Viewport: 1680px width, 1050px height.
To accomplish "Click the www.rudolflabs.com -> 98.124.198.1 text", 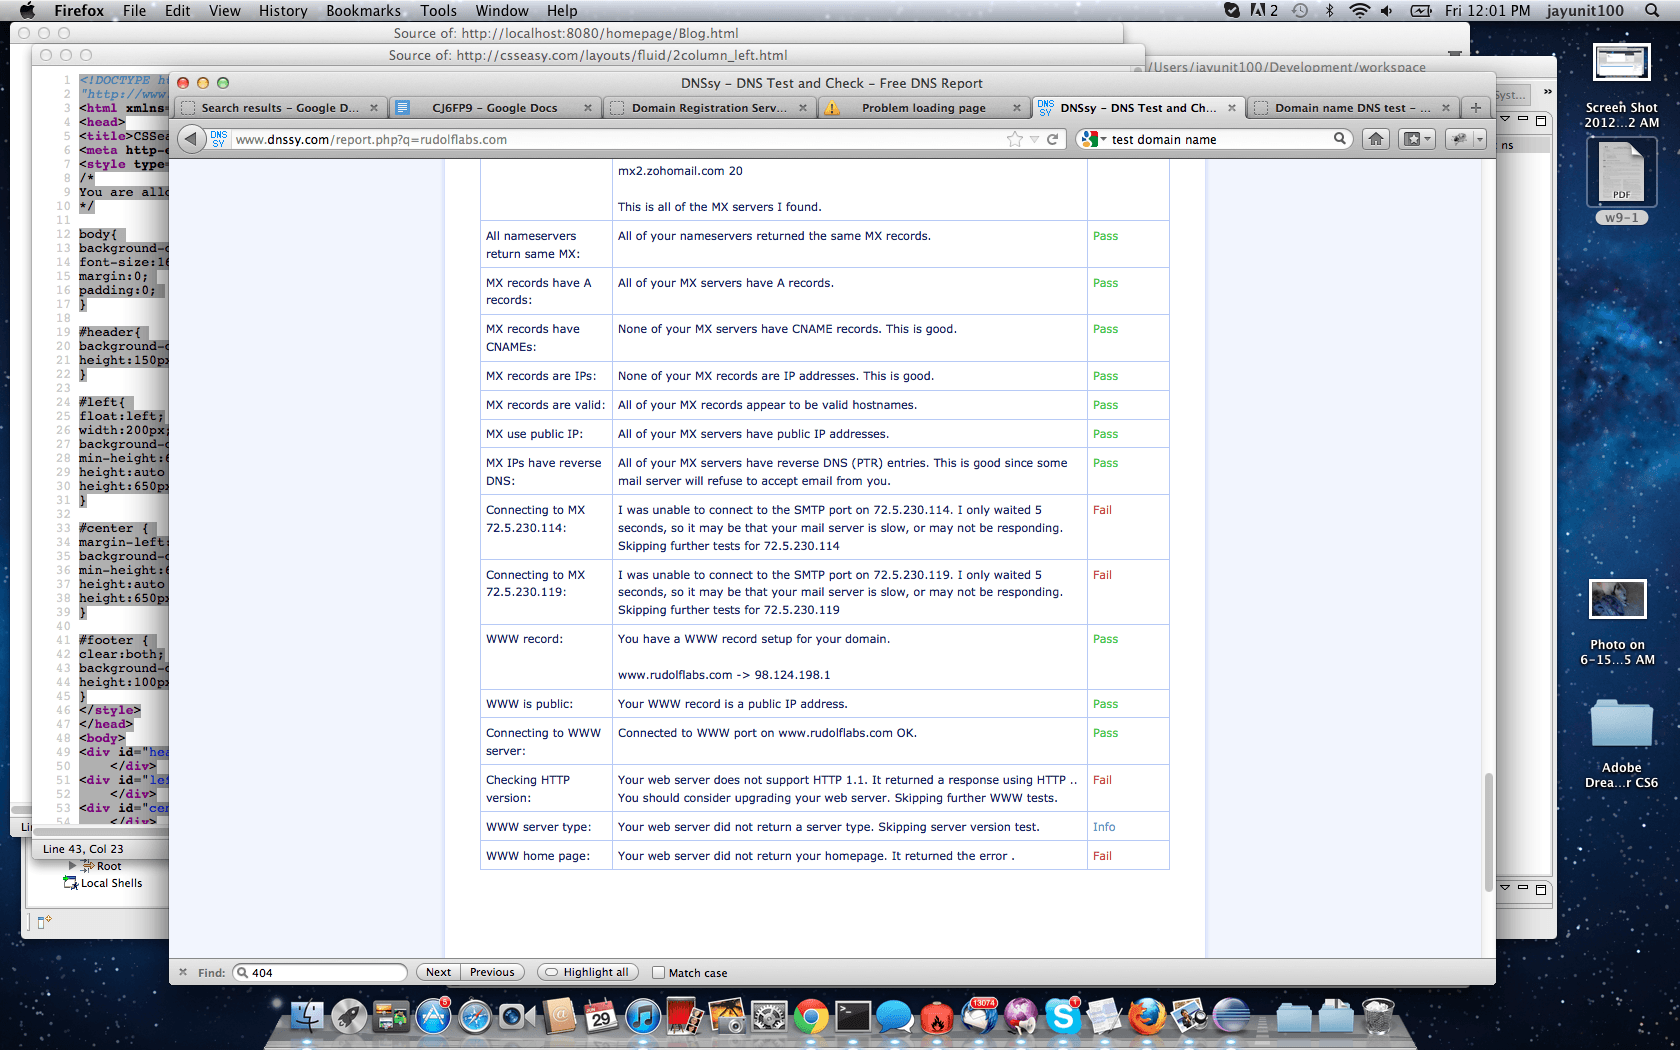I will [724, 675].
